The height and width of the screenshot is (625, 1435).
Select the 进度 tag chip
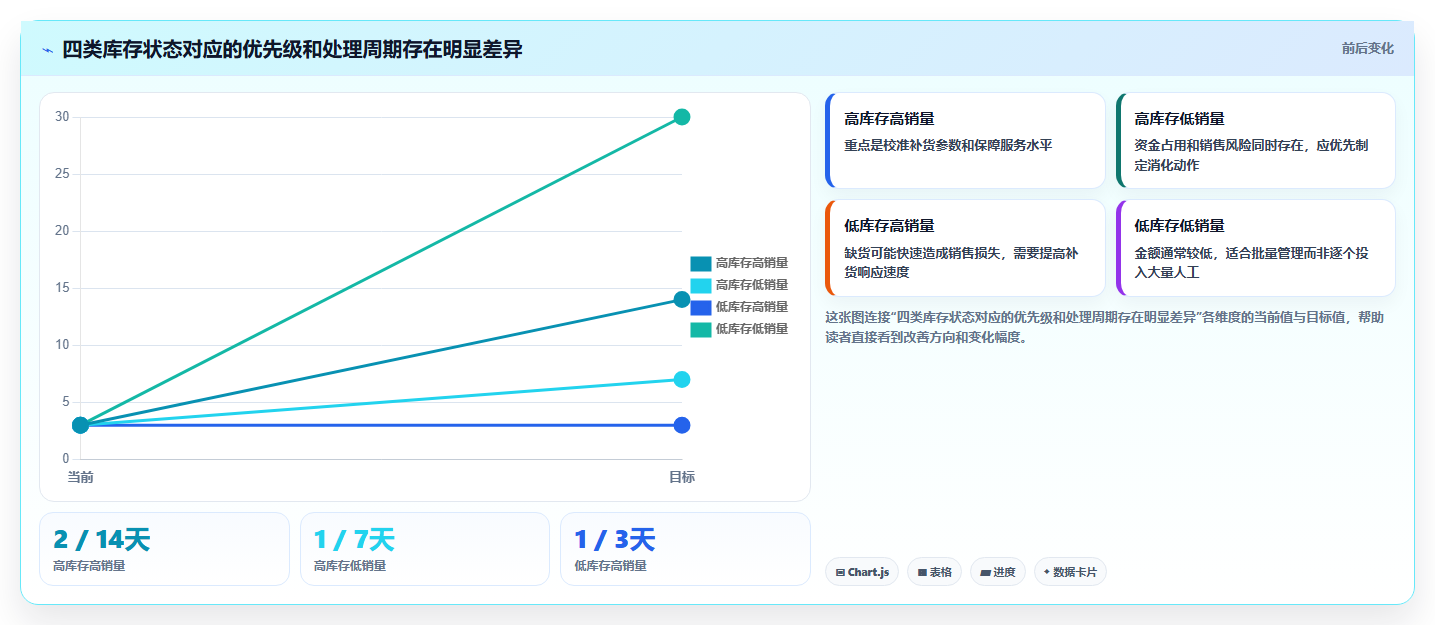click(998, 572)
